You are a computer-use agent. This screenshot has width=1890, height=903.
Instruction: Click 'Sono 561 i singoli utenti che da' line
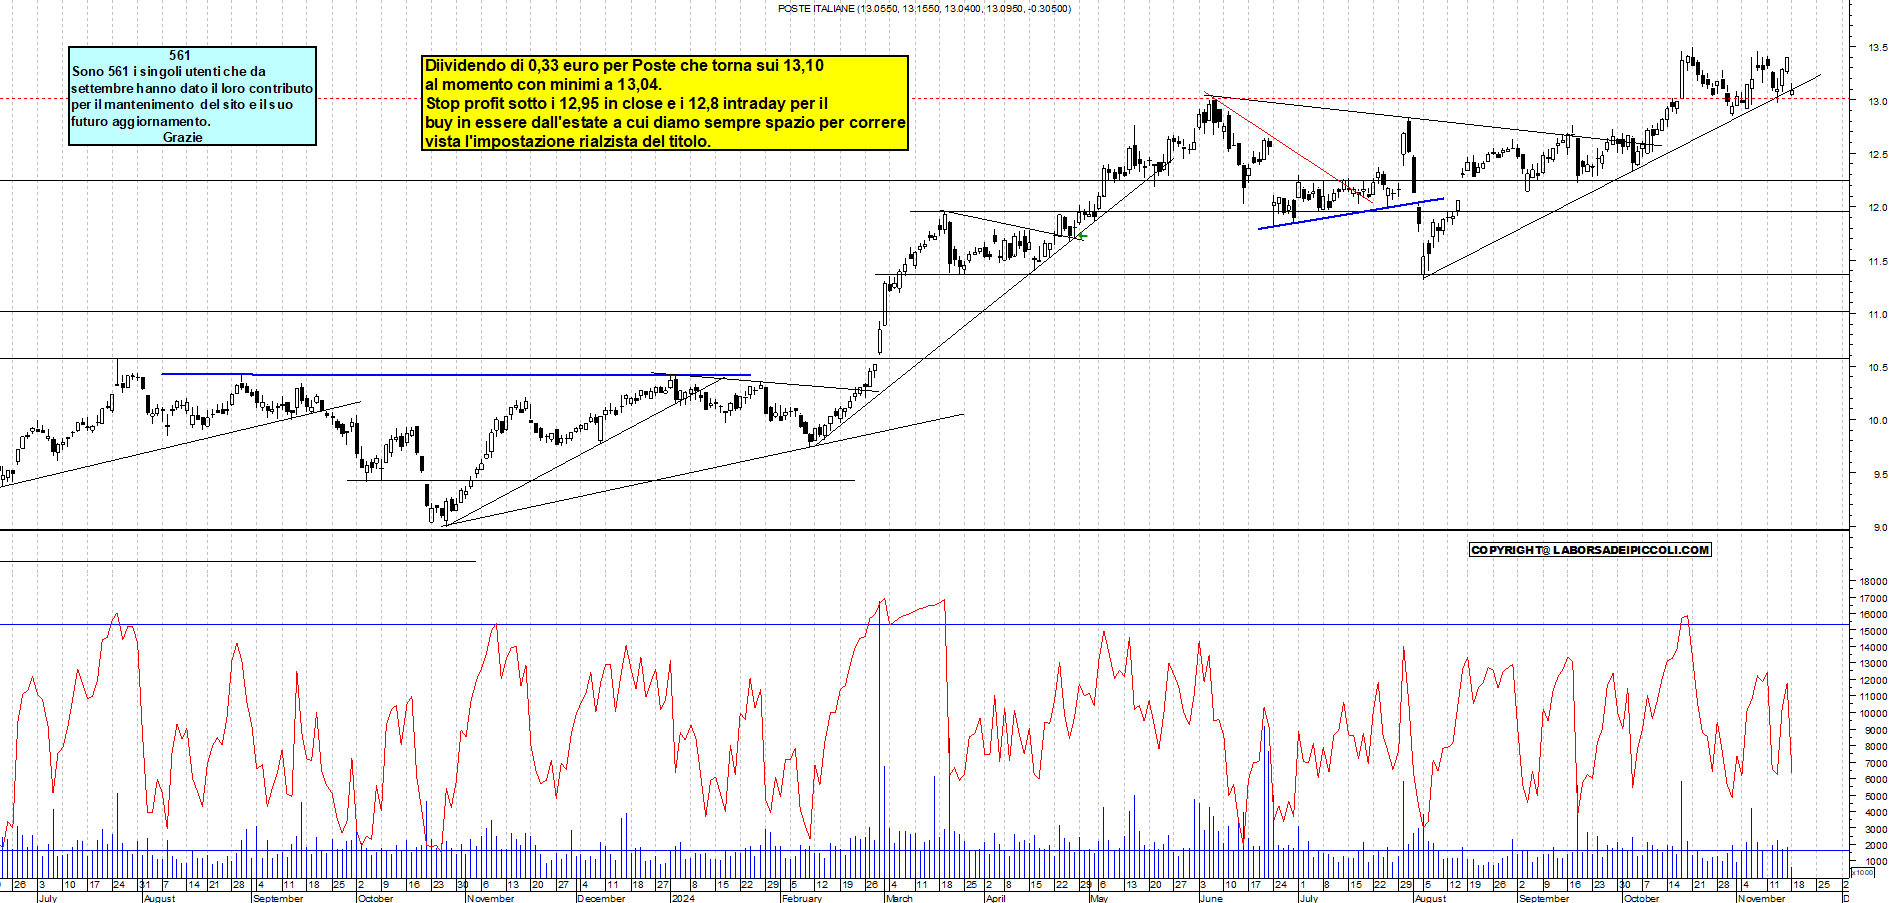[169, 71]
